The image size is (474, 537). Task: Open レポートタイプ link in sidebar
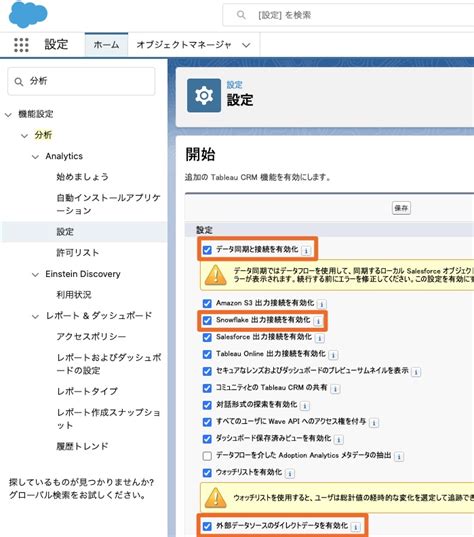tap(87, 391)
